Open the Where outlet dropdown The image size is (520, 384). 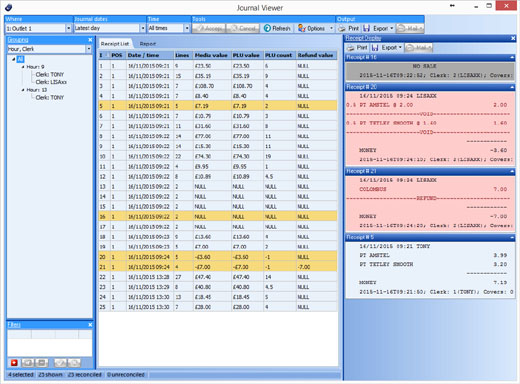[x=68, y=28]
